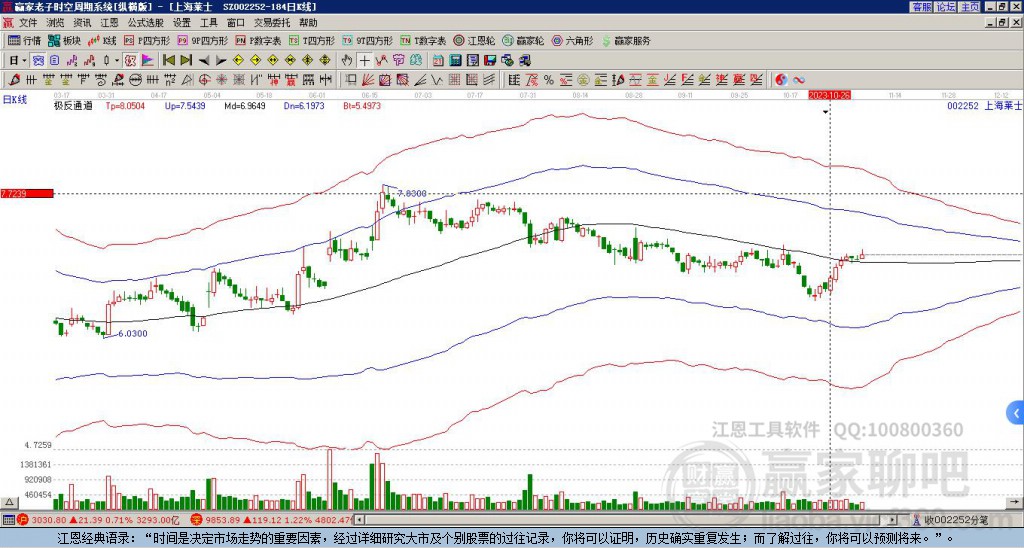Click the red save disk icon
This screenshot has height=548, width=1024.
click(x=490, y=61)
